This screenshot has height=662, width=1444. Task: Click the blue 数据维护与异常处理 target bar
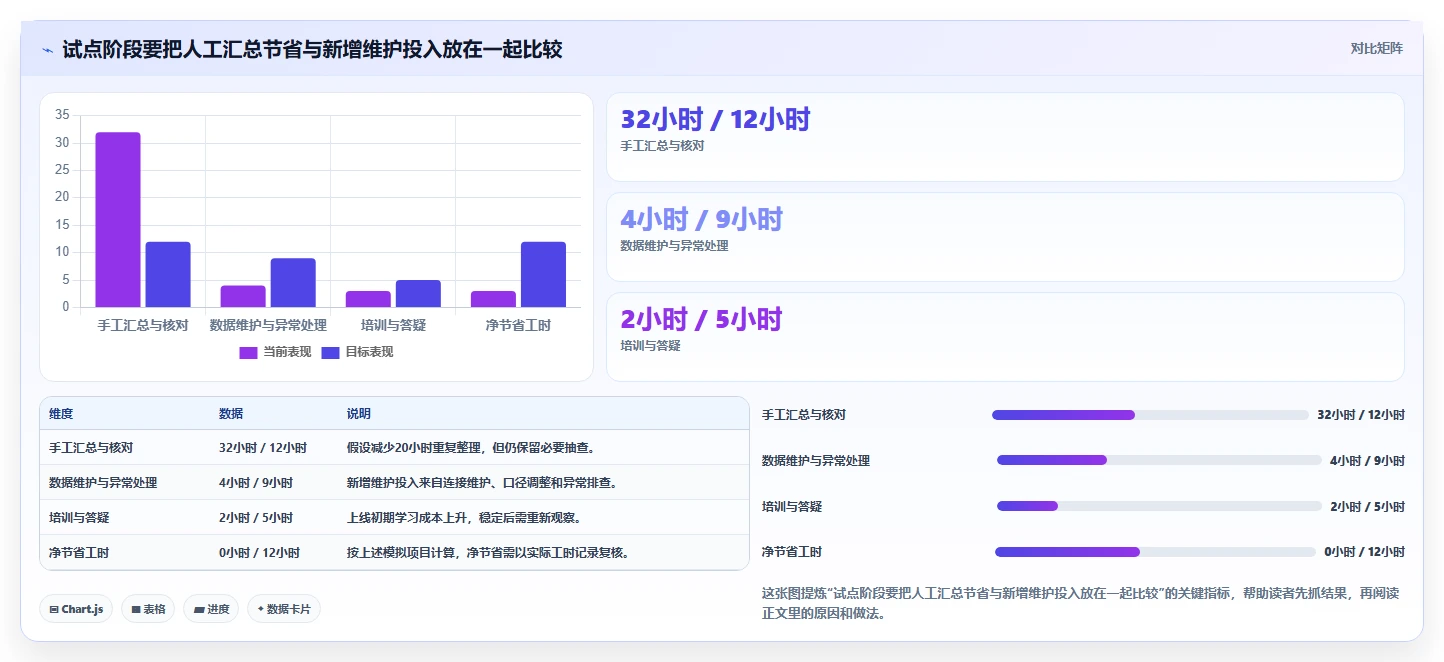tap(293, 283)
